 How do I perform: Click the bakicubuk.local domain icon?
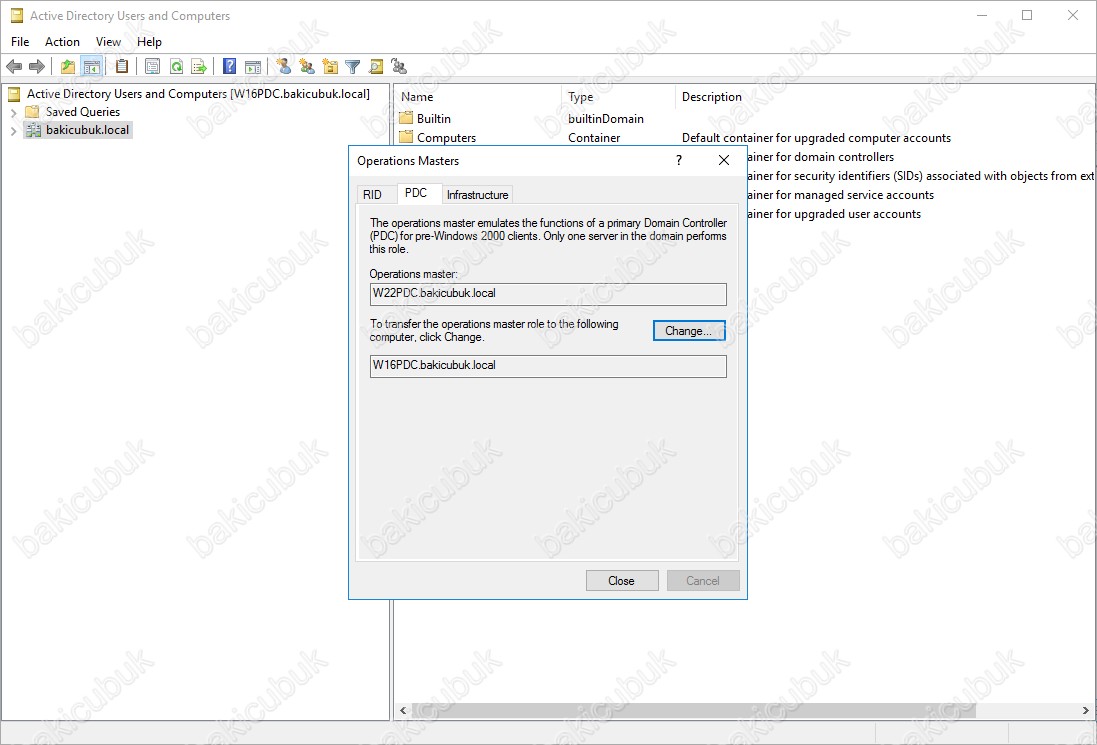coord(33,130)
